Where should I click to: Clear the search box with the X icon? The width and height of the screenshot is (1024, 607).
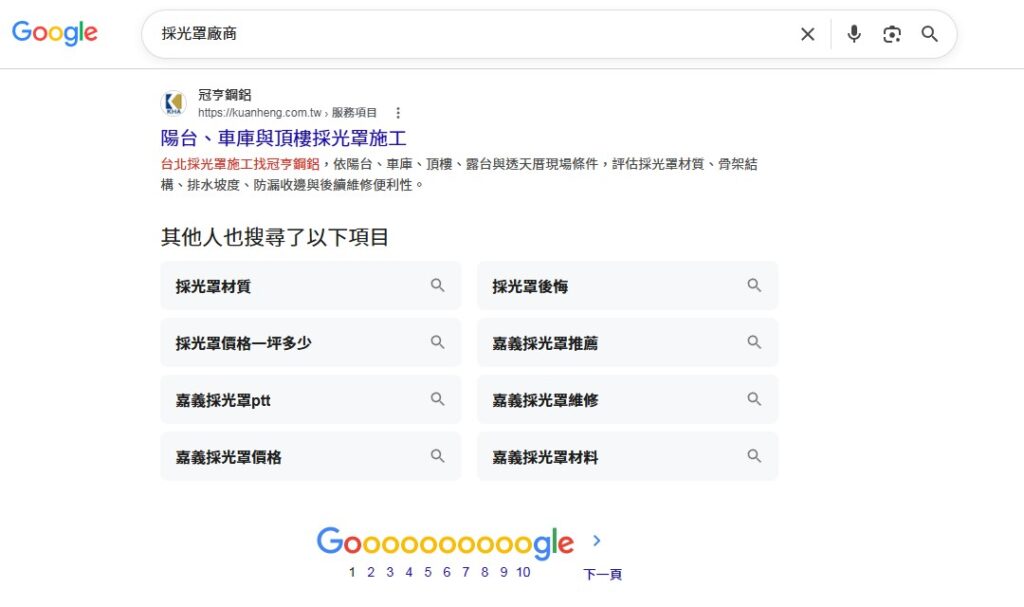[x=808, y=34]
